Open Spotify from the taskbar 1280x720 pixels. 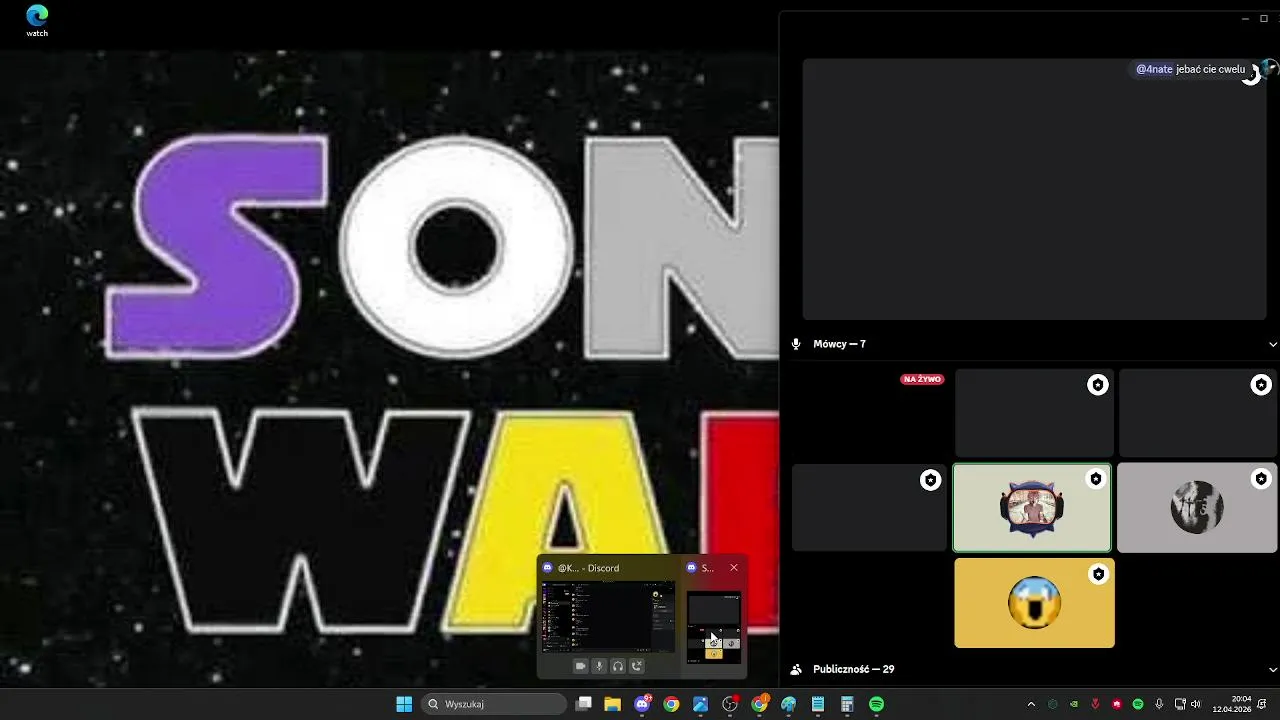pyautogui.click(x=877, y=704)
